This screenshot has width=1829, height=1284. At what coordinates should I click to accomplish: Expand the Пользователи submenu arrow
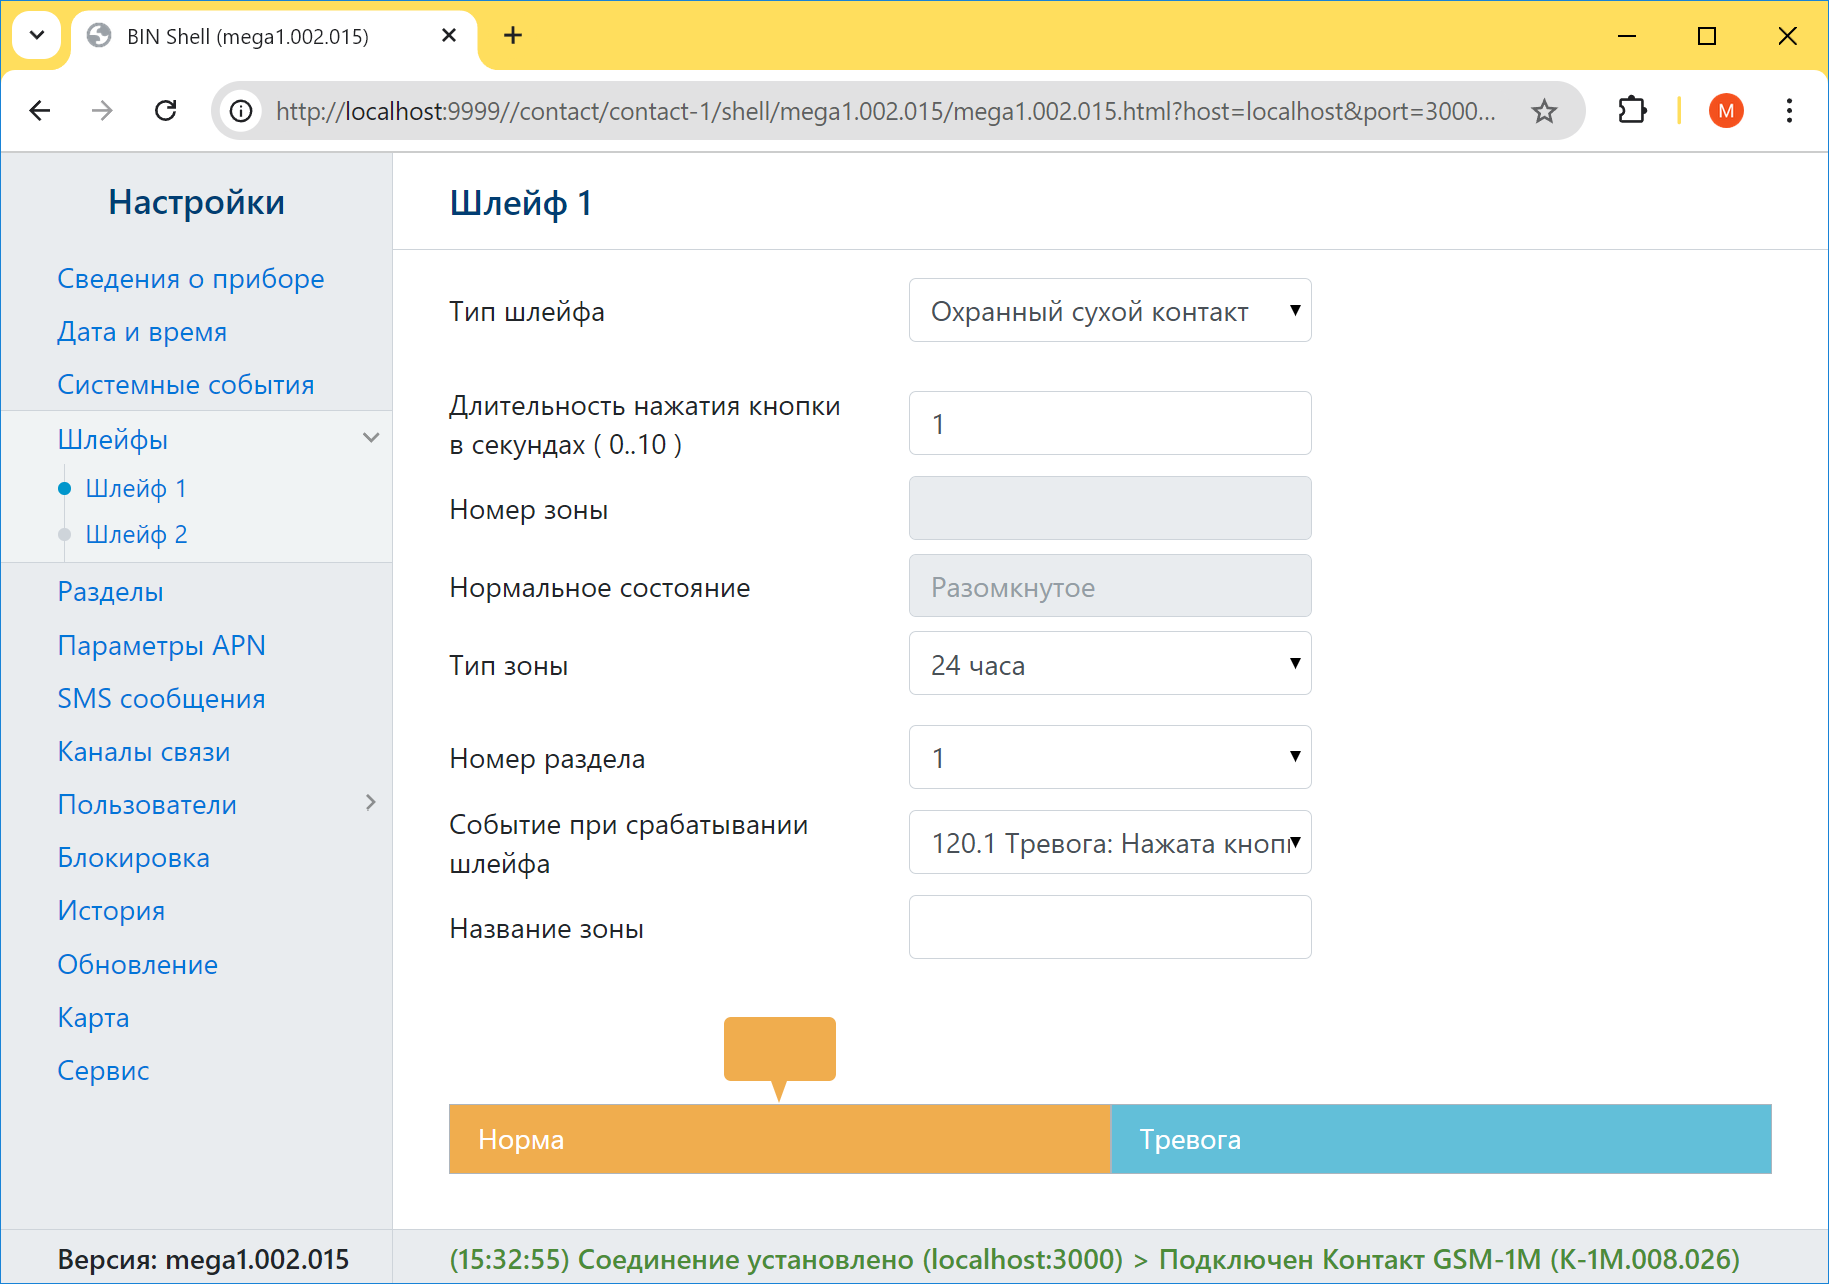[x=370, y=803]
